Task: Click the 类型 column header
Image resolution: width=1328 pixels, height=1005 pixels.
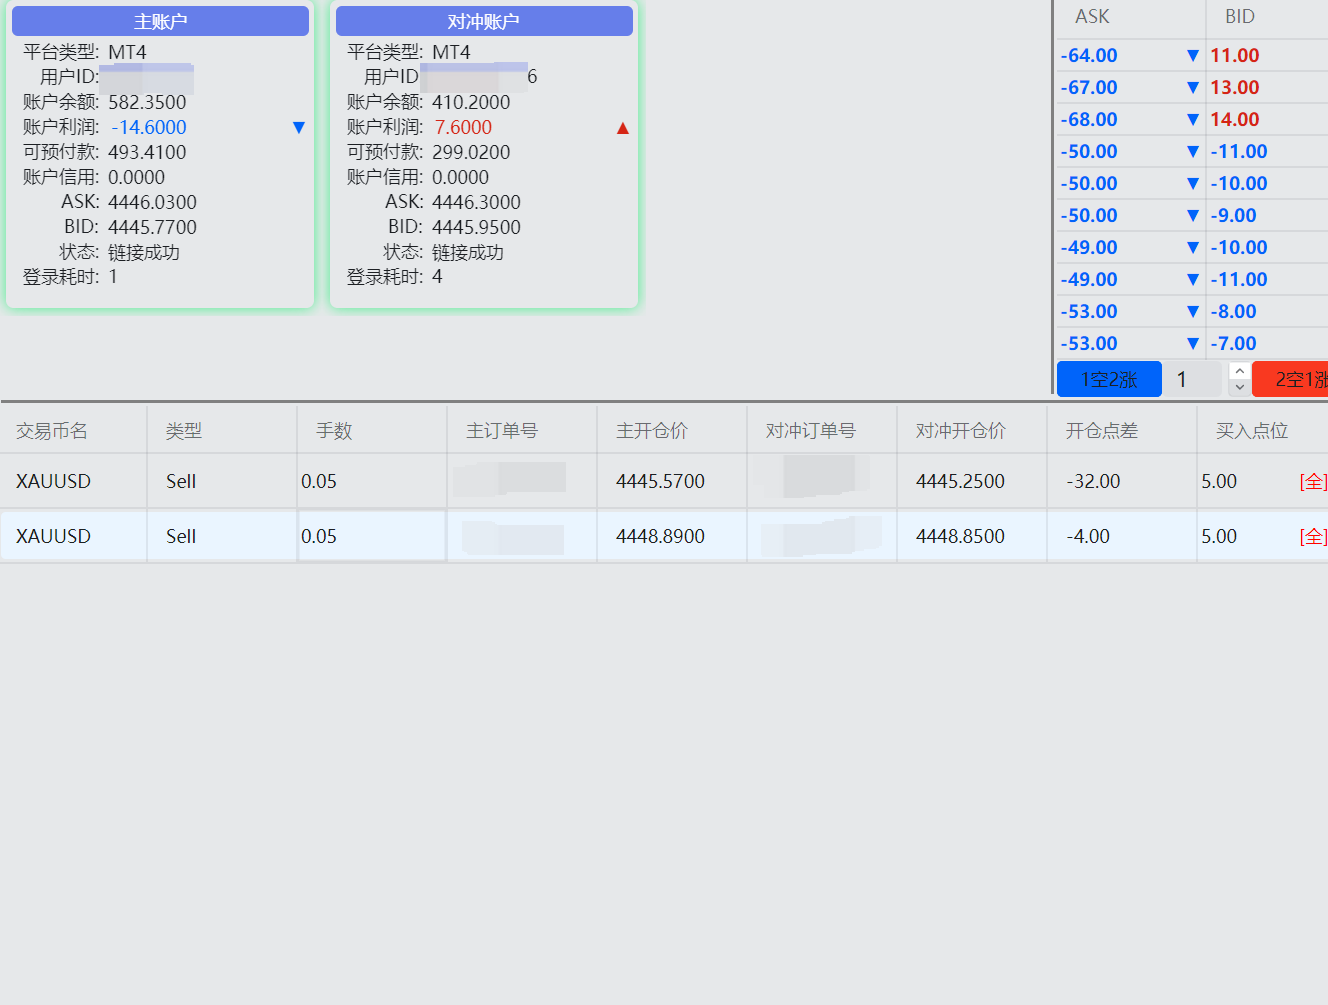Action: tap(184, 431)
